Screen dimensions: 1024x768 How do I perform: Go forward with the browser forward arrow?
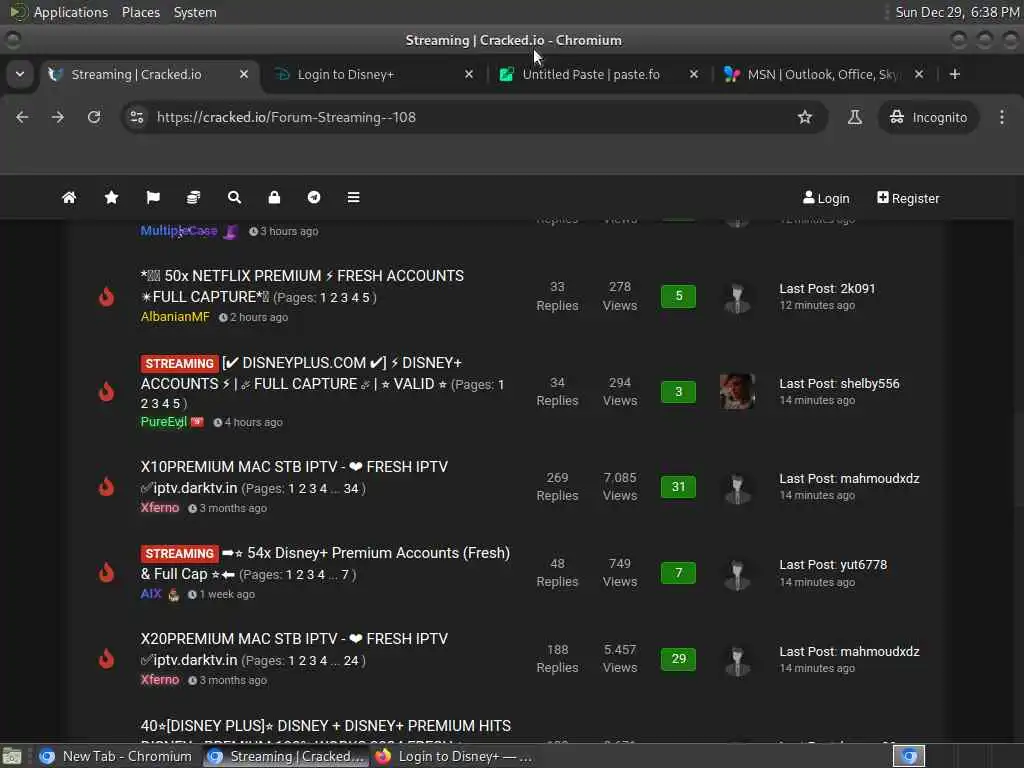pyautogui.click(x=58, y=117)
